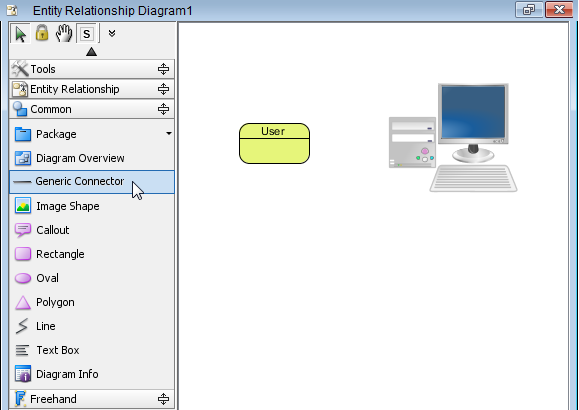
Task: Select the Generic Connector tool
Action: [92, 182]
